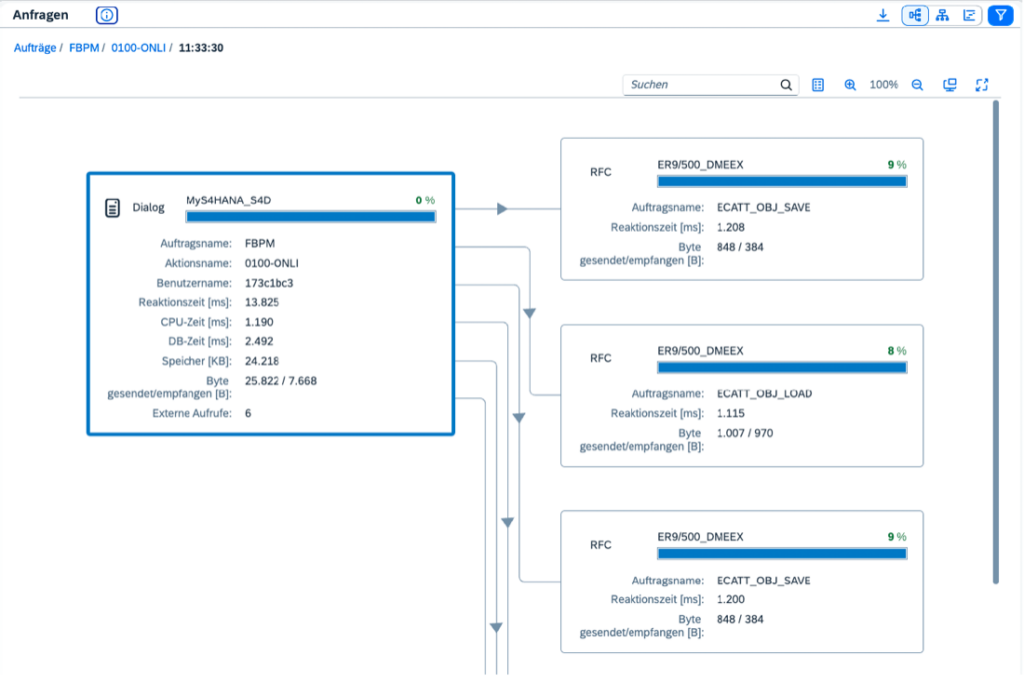The height and width of the screenshot is (682, 1024).
Task: Click the Anfragen heading
Action: pos(40,15)
